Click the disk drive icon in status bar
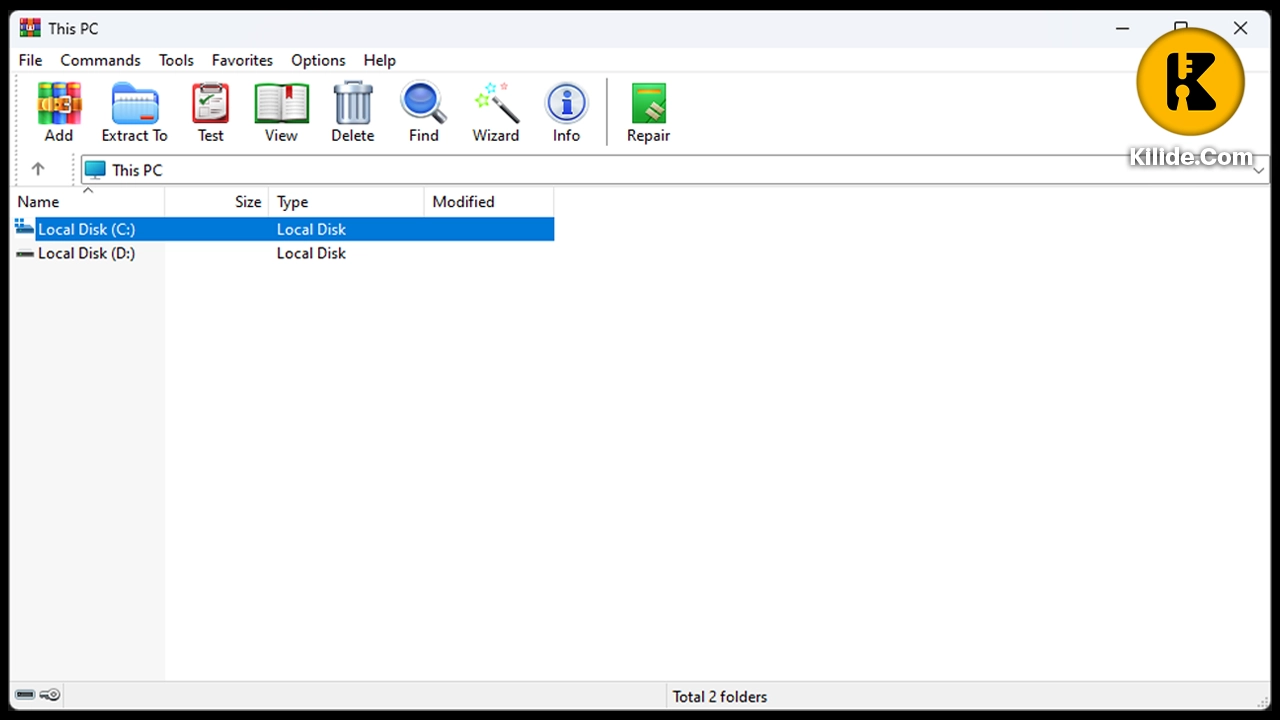1280x720 pixels. (25, 695)
